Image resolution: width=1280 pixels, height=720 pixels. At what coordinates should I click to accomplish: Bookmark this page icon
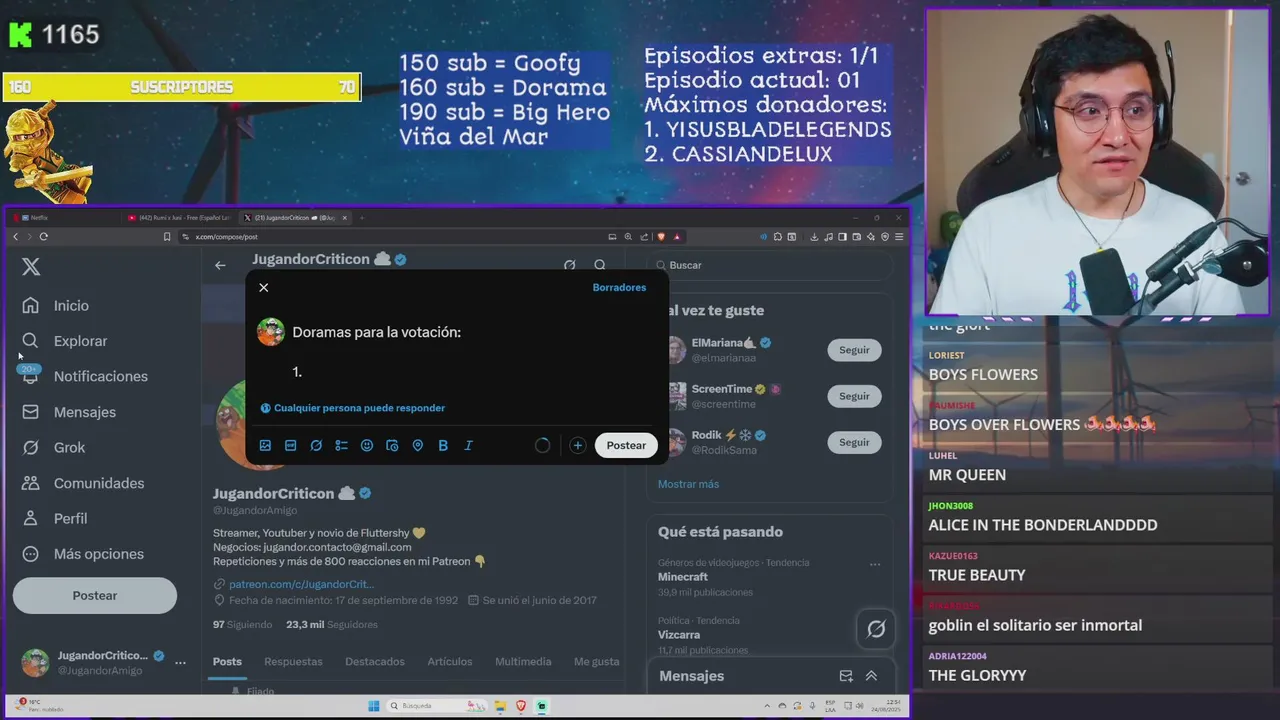(167, 237)
